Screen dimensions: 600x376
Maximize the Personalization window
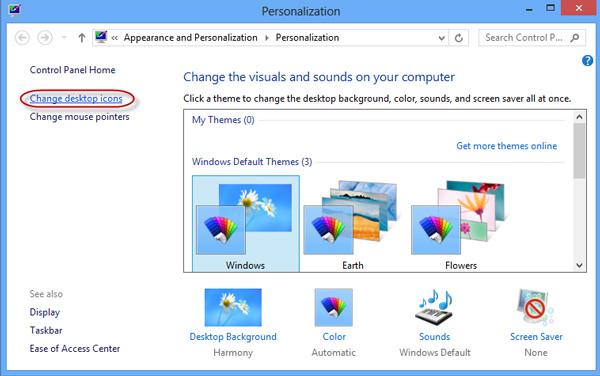[550, 8]
